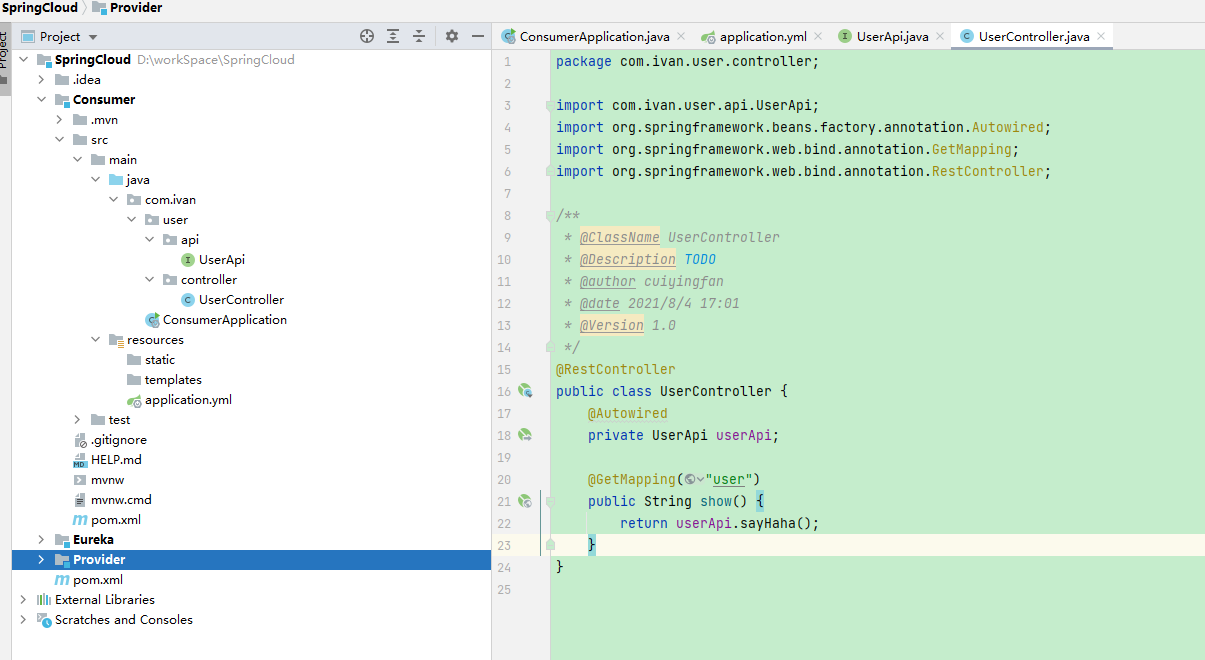Screen dimensions: 1205x660
Task: Click the @RestController annotation on line 15
Action: [x=616, y=369]
